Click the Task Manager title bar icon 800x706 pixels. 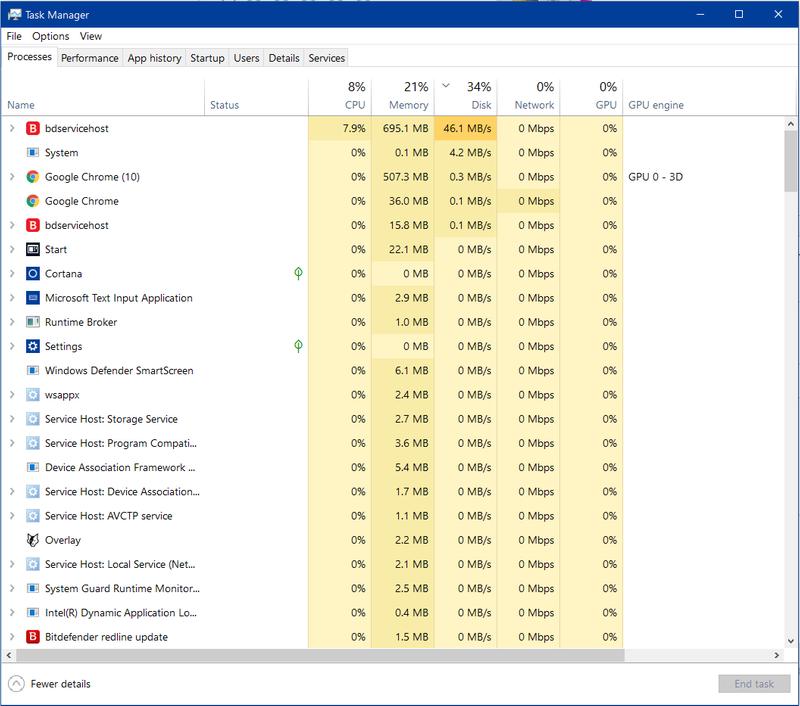[15, 15]
